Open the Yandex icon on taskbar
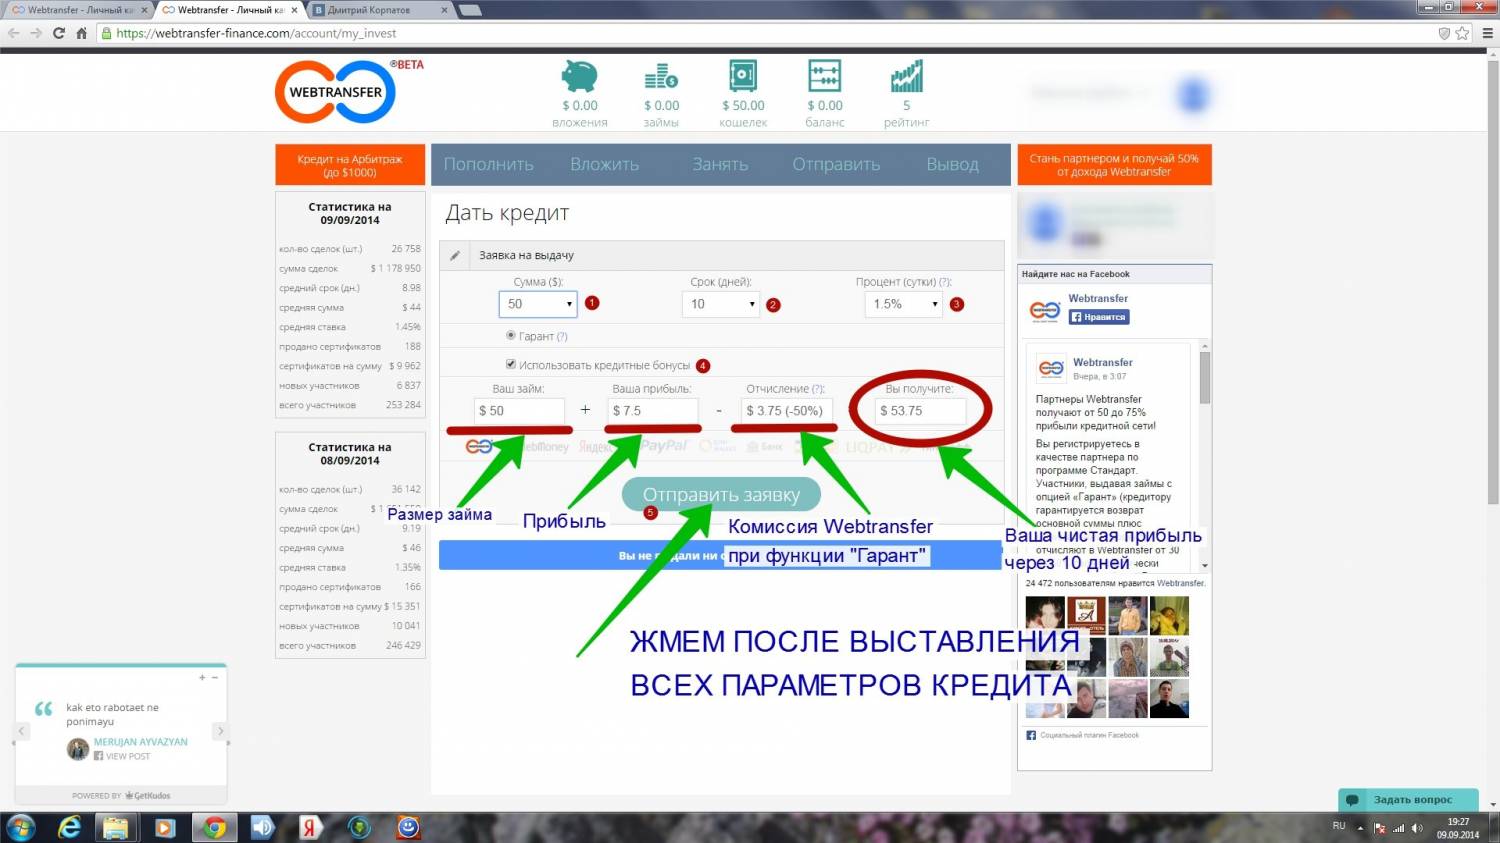 tap(310, 828)
